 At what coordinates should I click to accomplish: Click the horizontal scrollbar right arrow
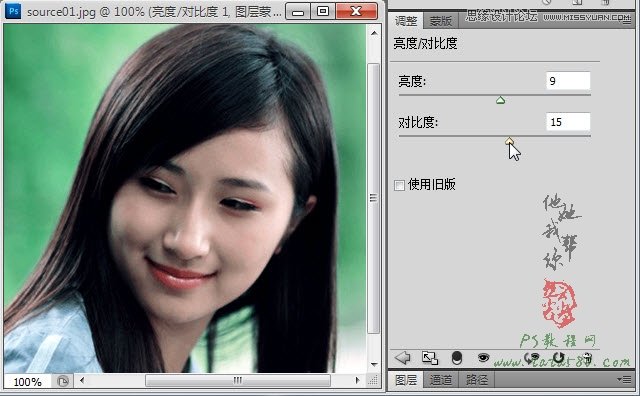[358, 380]
